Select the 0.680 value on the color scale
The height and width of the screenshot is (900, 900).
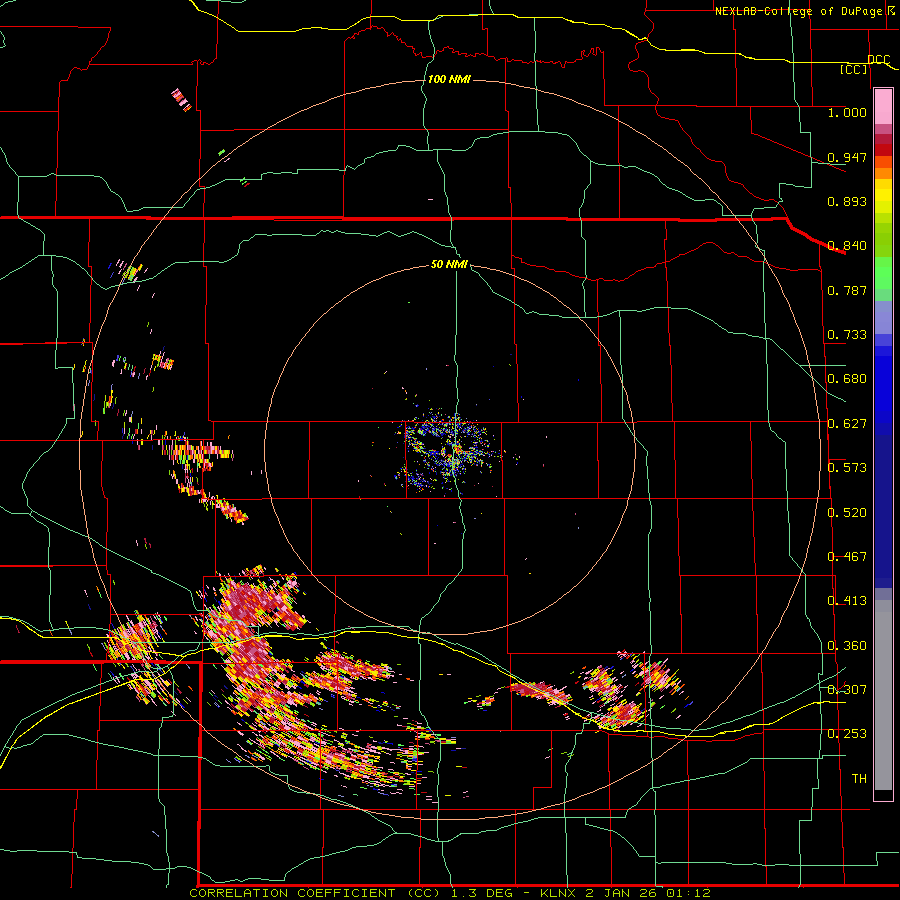847,379
